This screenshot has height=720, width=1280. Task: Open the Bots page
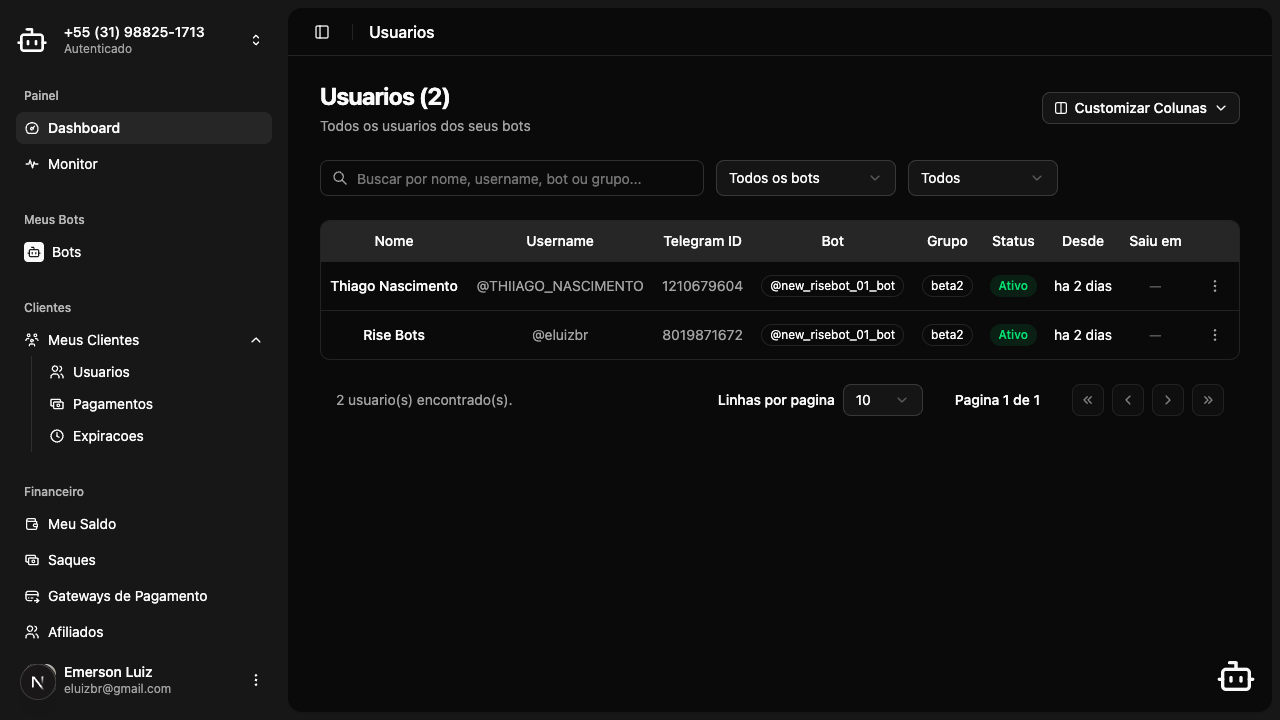[144, 252]
